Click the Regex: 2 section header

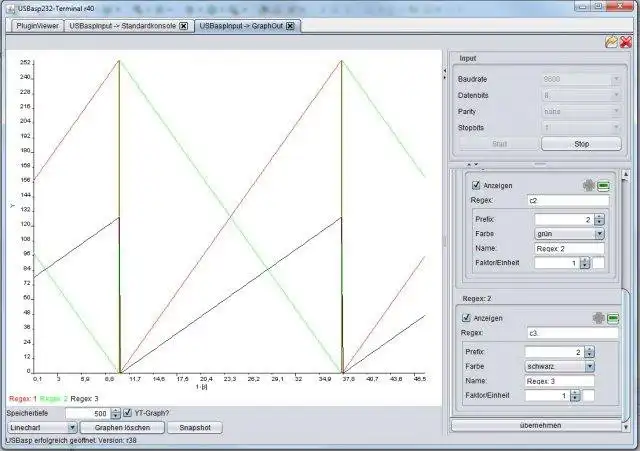tap(477, 299)
